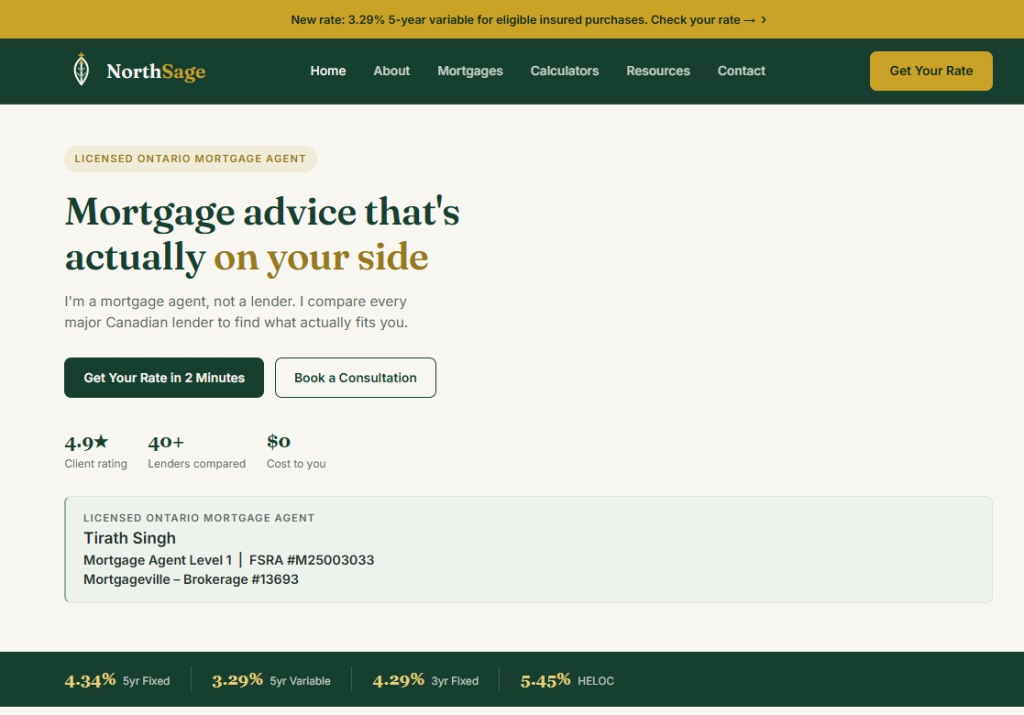Click the 5.45% HELOC rate
Image resolution: width=1024 pixels, height=715 pixels.
pyautogui.click(x=567, y=680)
